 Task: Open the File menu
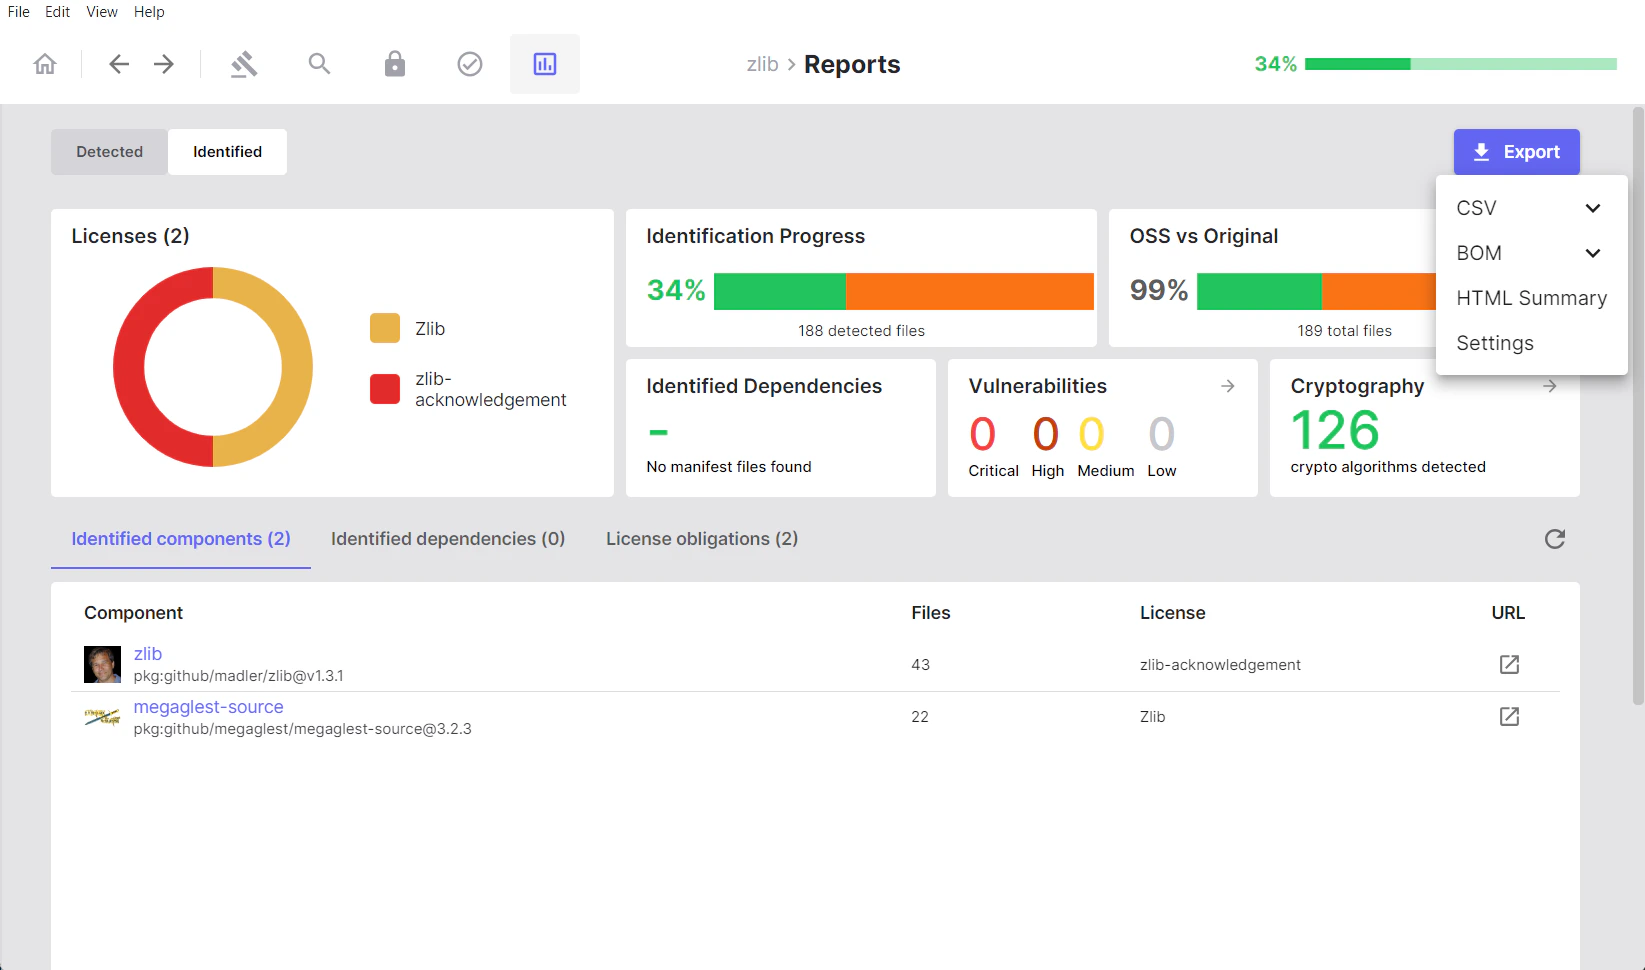pyautogui.click(x=19, y=12)
